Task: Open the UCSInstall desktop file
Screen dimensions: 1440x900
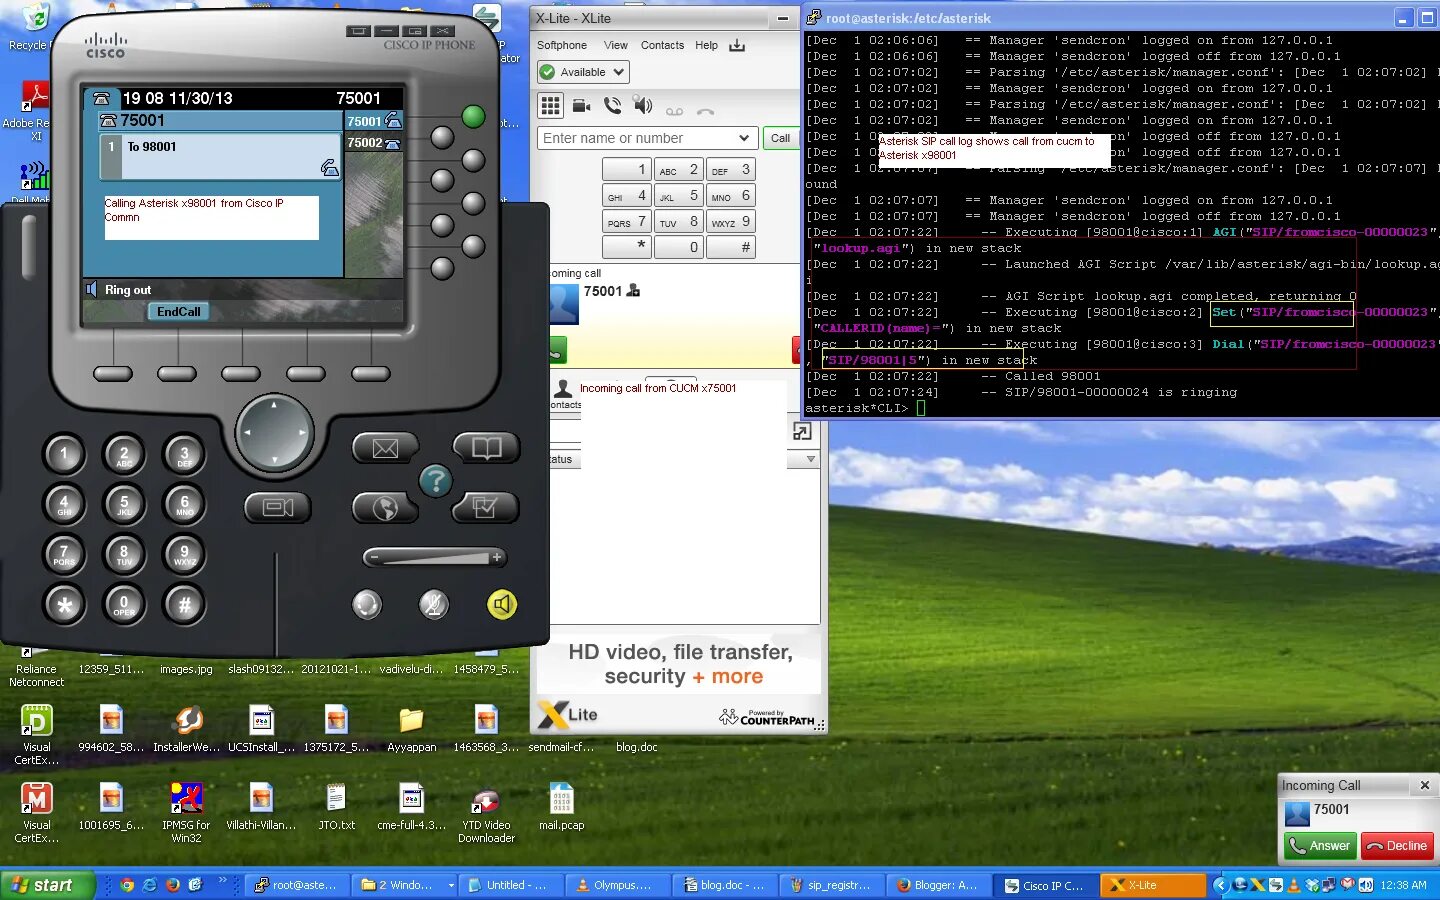Action: (261, 728)
